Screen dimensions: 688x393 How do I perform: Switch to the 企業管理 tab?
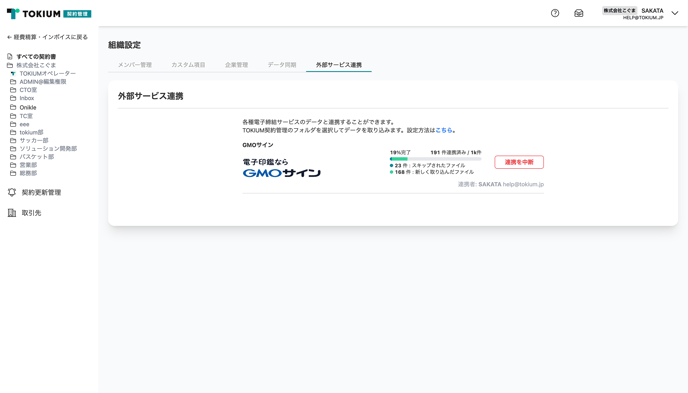[x=236, y=65]
